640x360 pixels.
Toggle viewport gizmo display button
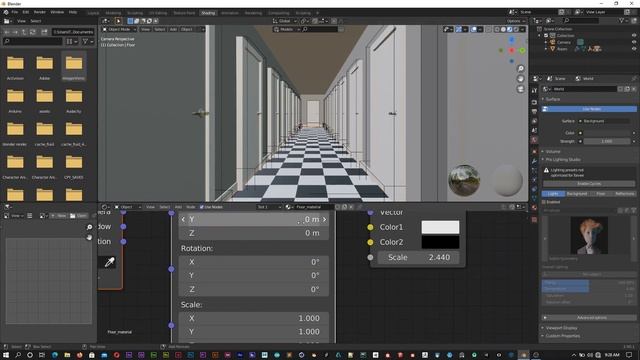coord(459,29)
